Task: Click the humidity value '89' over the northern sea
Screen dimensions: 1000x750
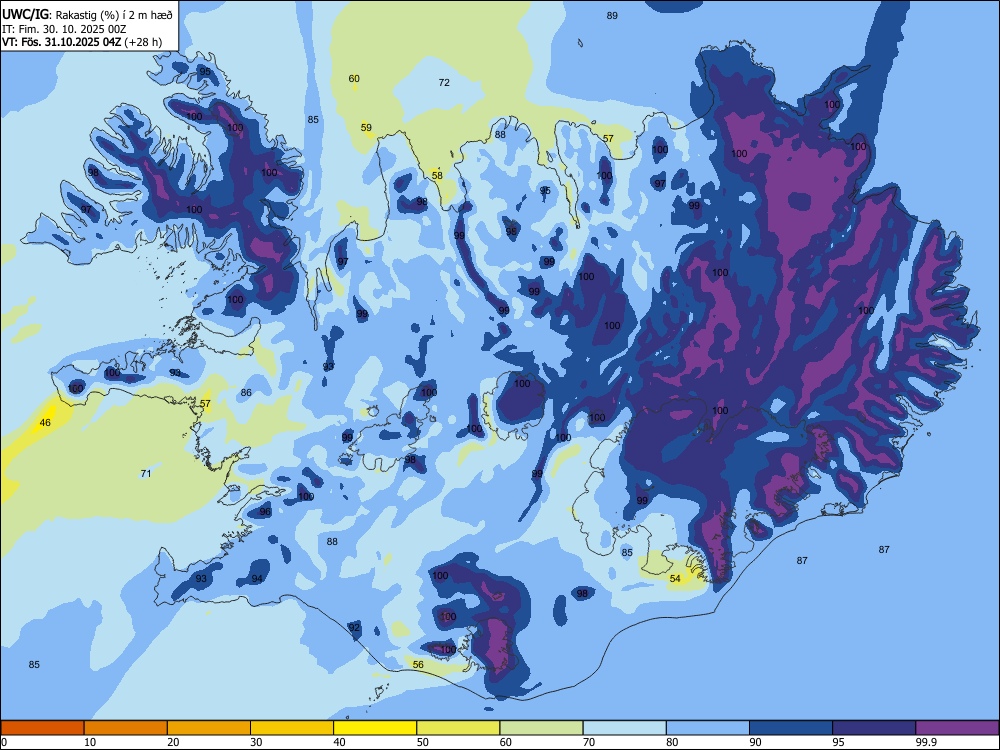Action: tap(612, 15)
